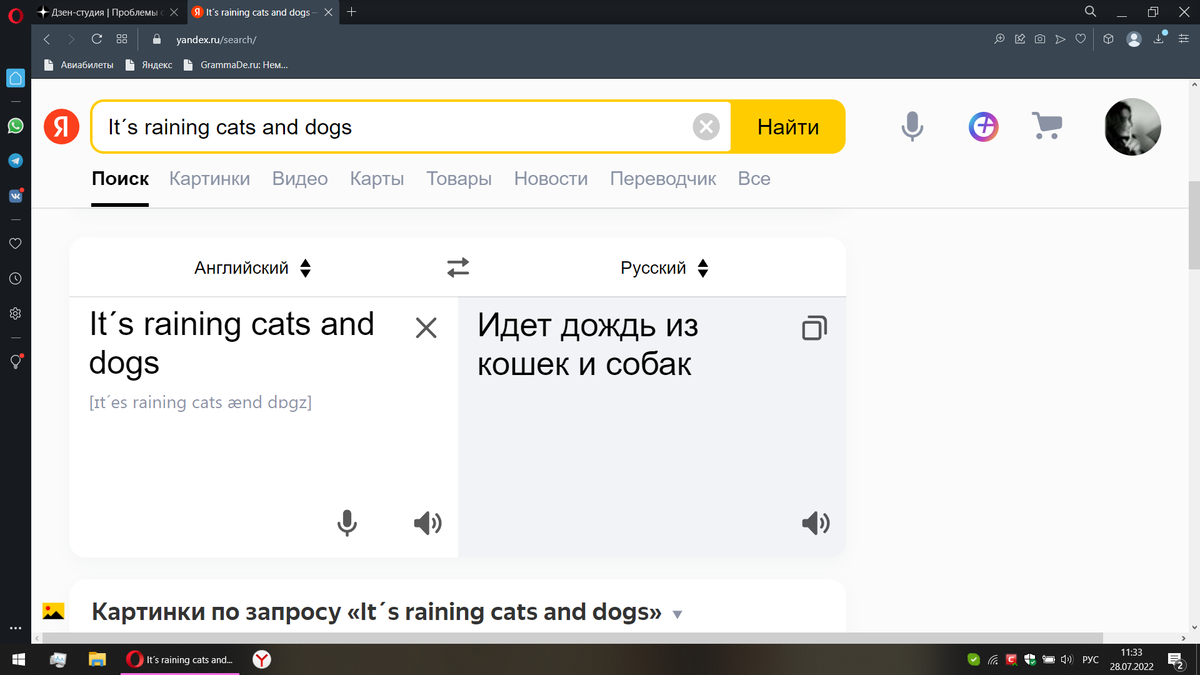Swap translation direction with the arrows
The width and height of the screenshot is (1200, 675).
click(458, 267)
